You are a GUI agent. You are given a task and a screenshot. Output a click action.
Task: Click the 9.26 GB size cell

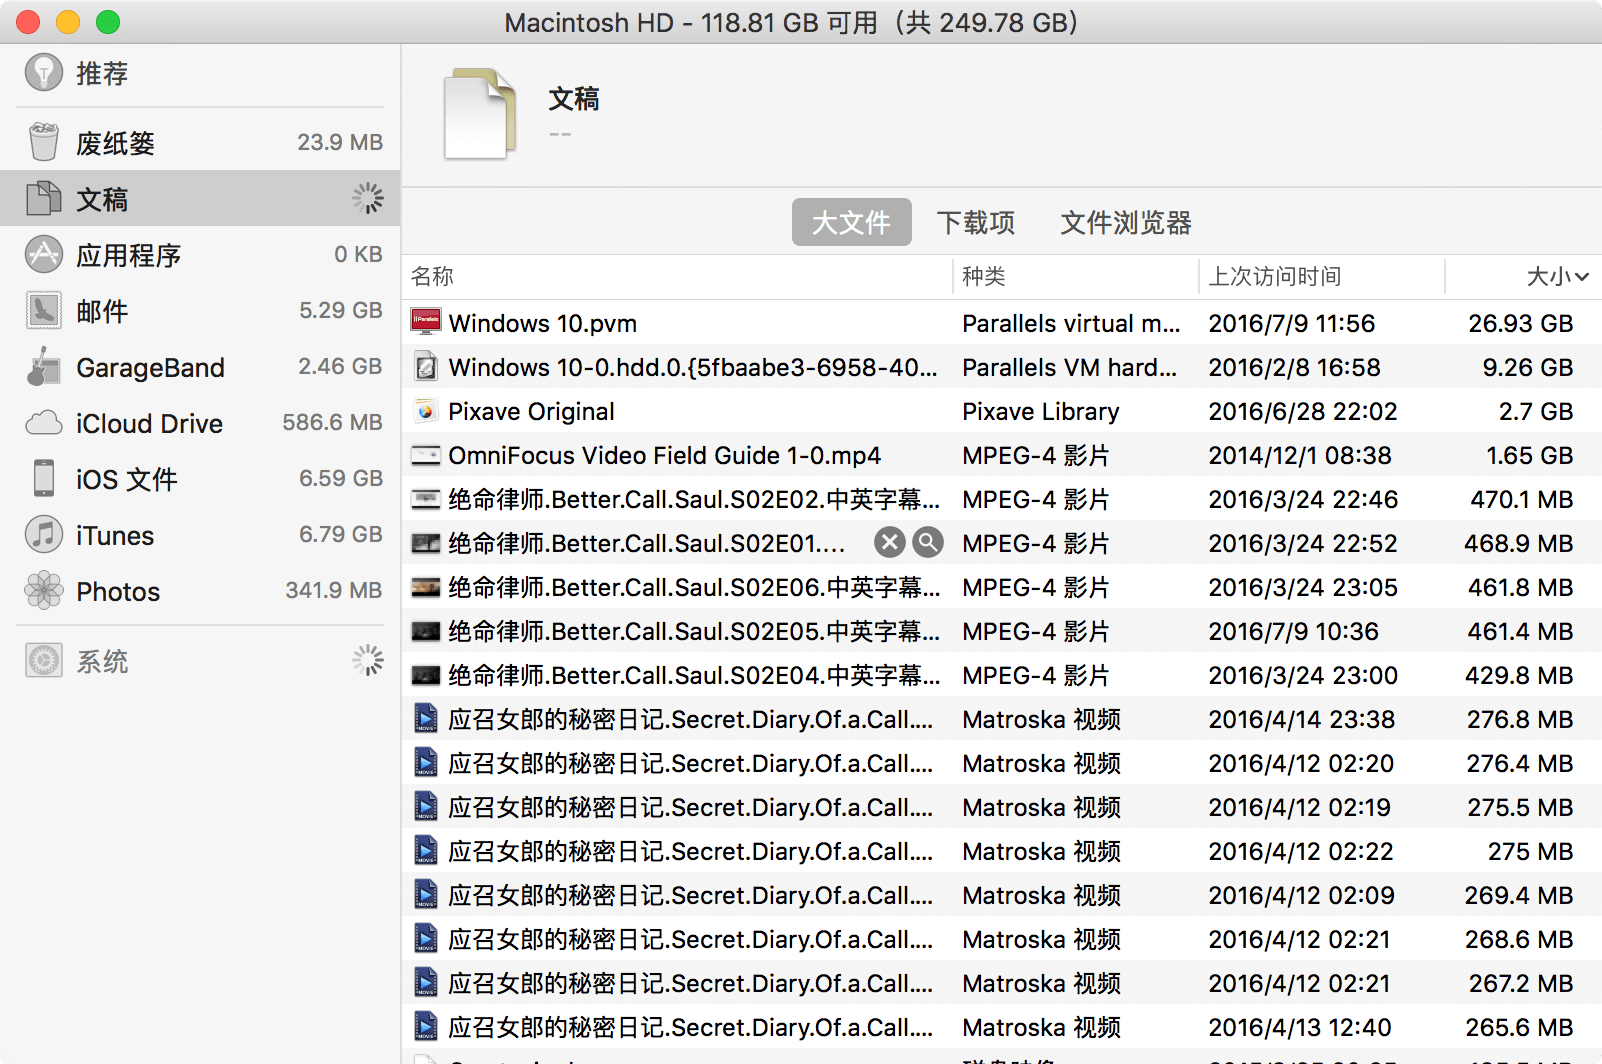1527,367
